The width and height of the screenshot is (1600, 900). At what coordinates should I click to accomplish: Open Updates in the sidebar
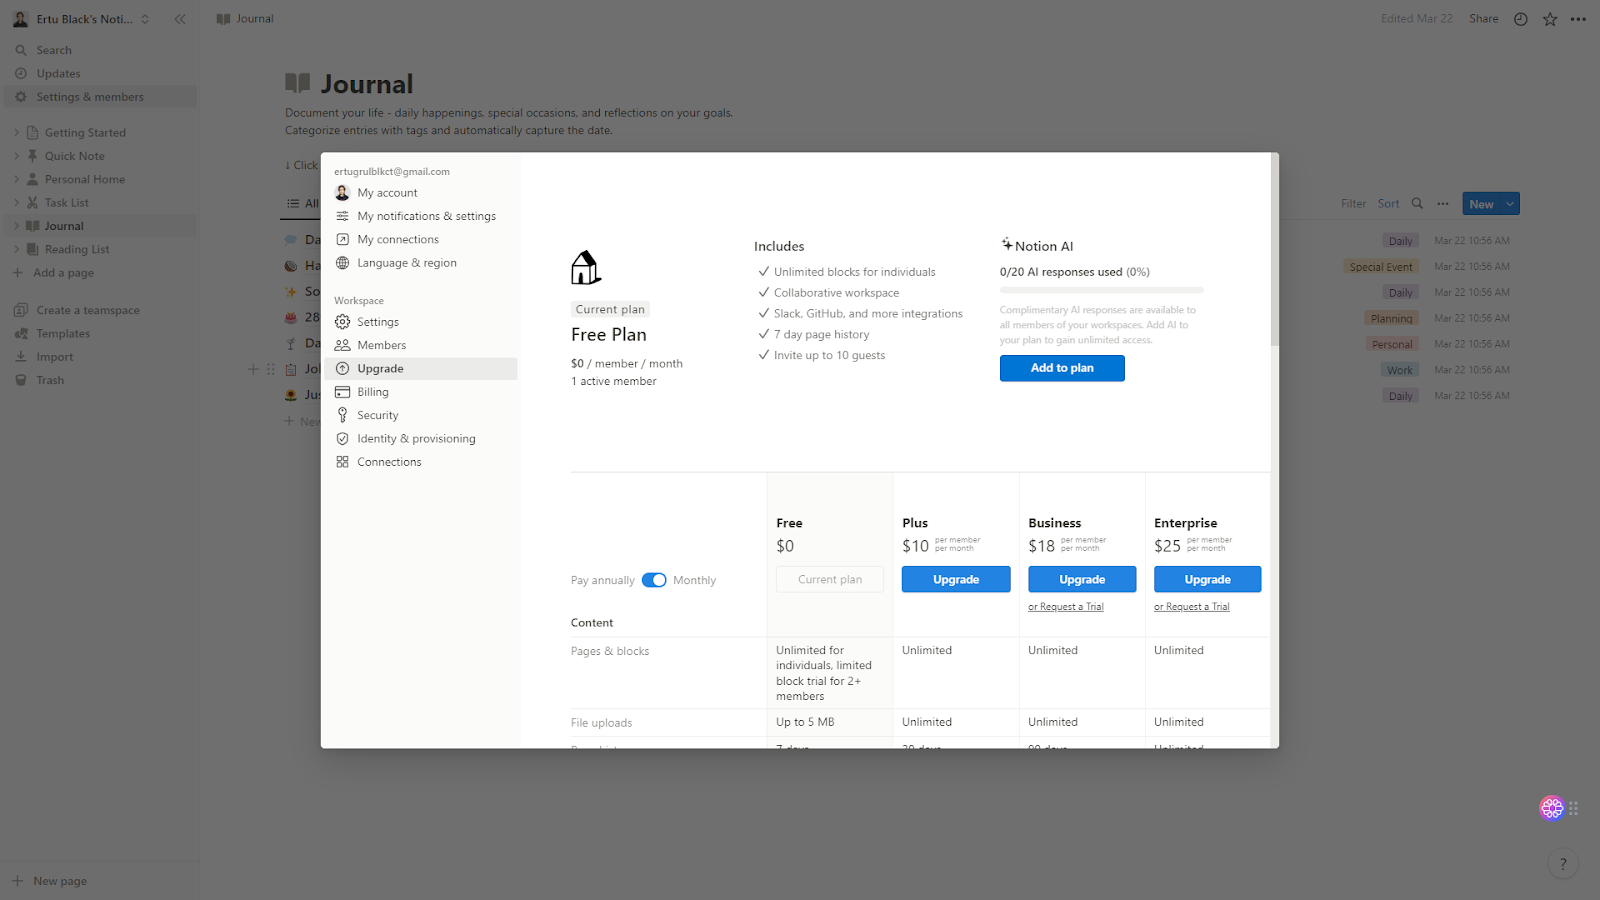(98, 74)
